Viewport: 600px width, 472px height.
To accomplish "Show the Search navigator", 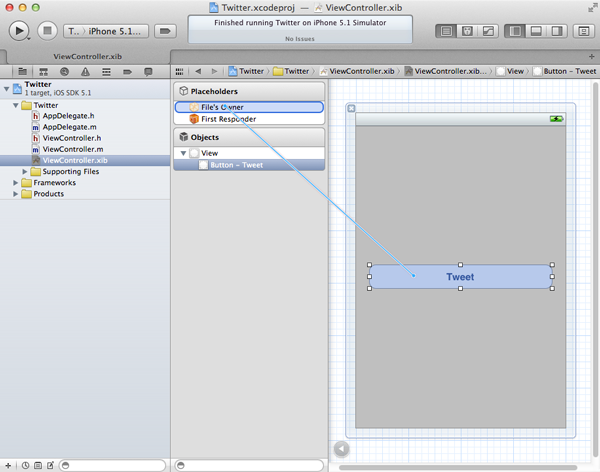I will pyautogui.click(x=64, y=72).
